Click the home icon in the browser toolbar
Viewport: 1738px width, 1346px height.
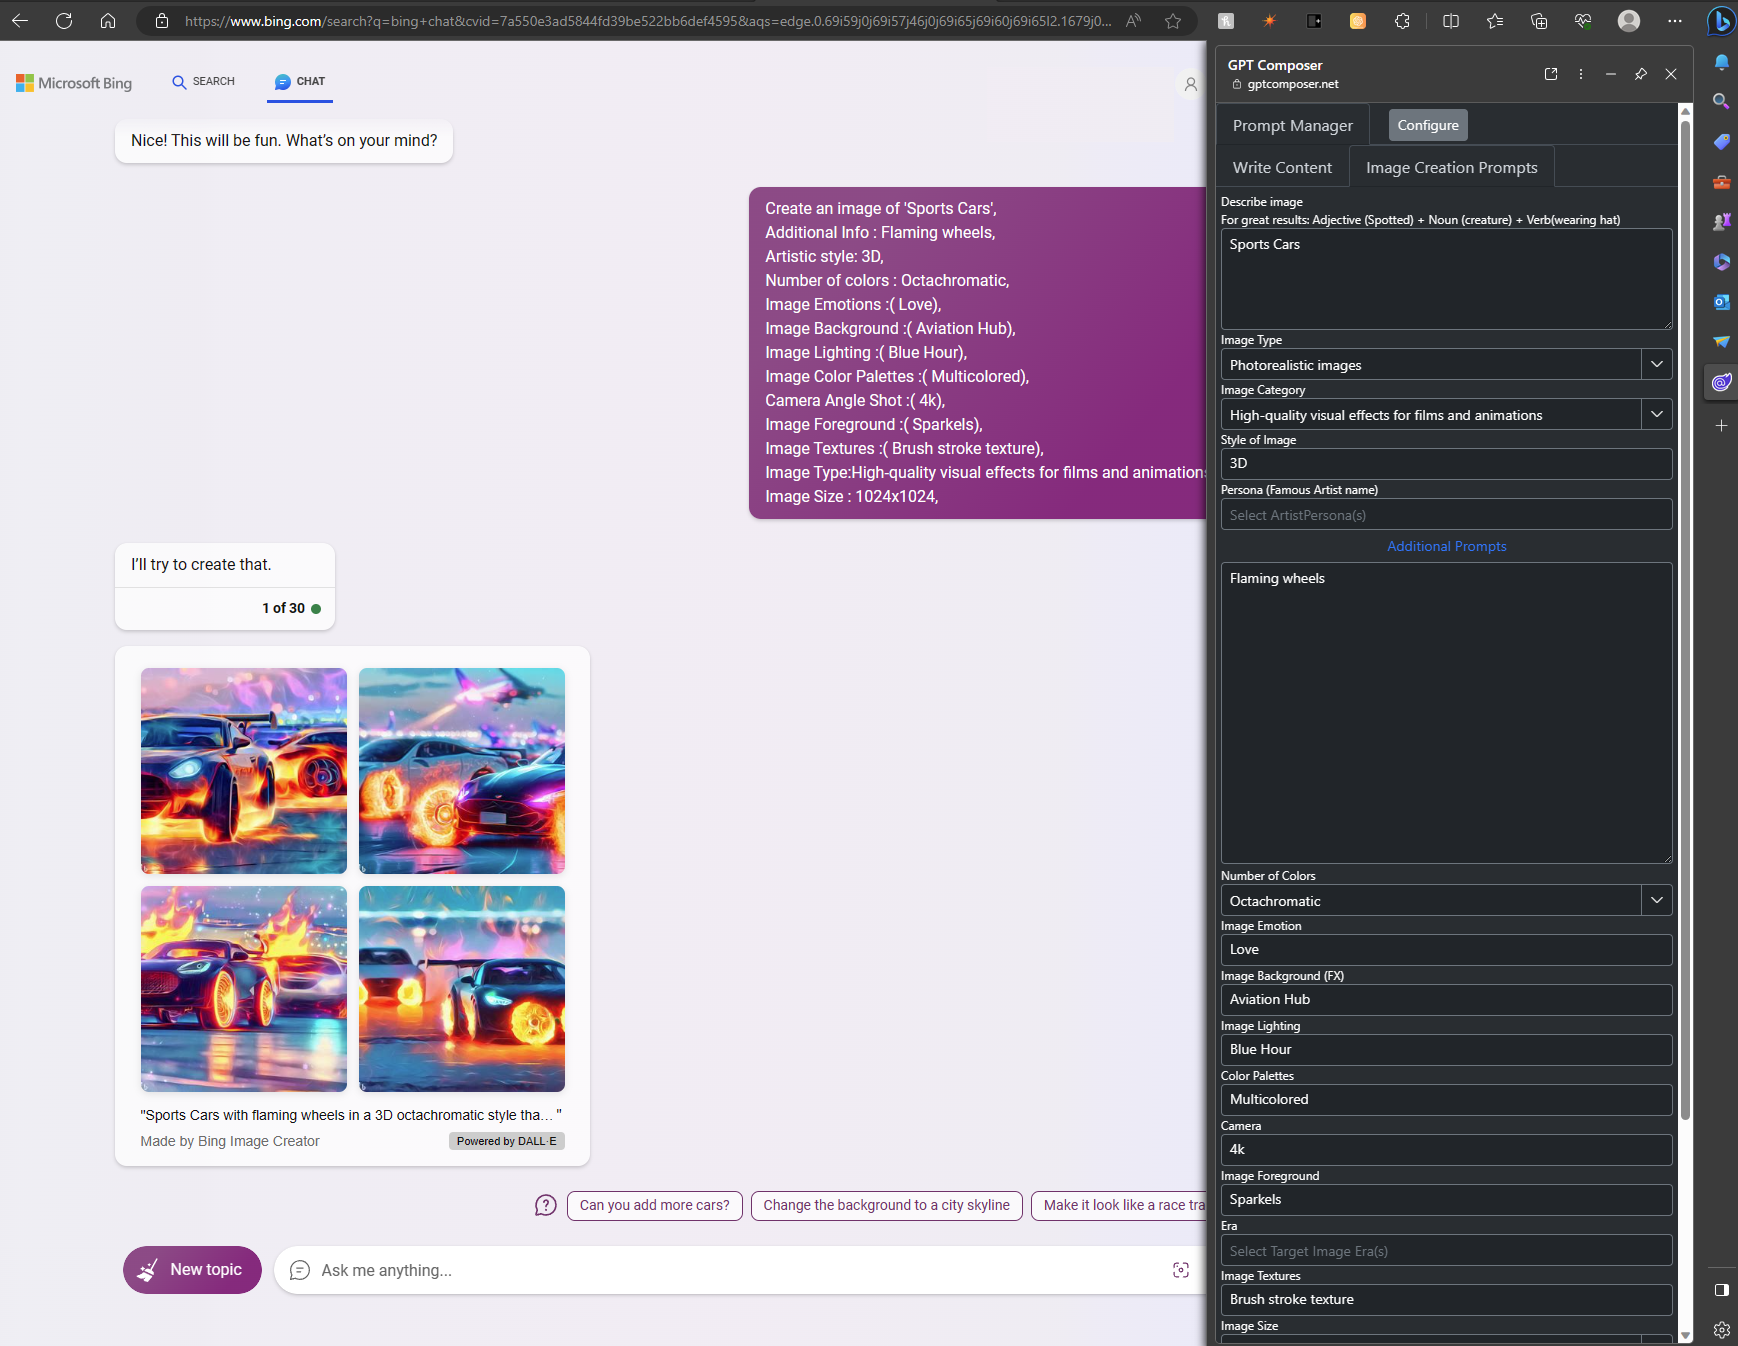[x=108, y=21]
